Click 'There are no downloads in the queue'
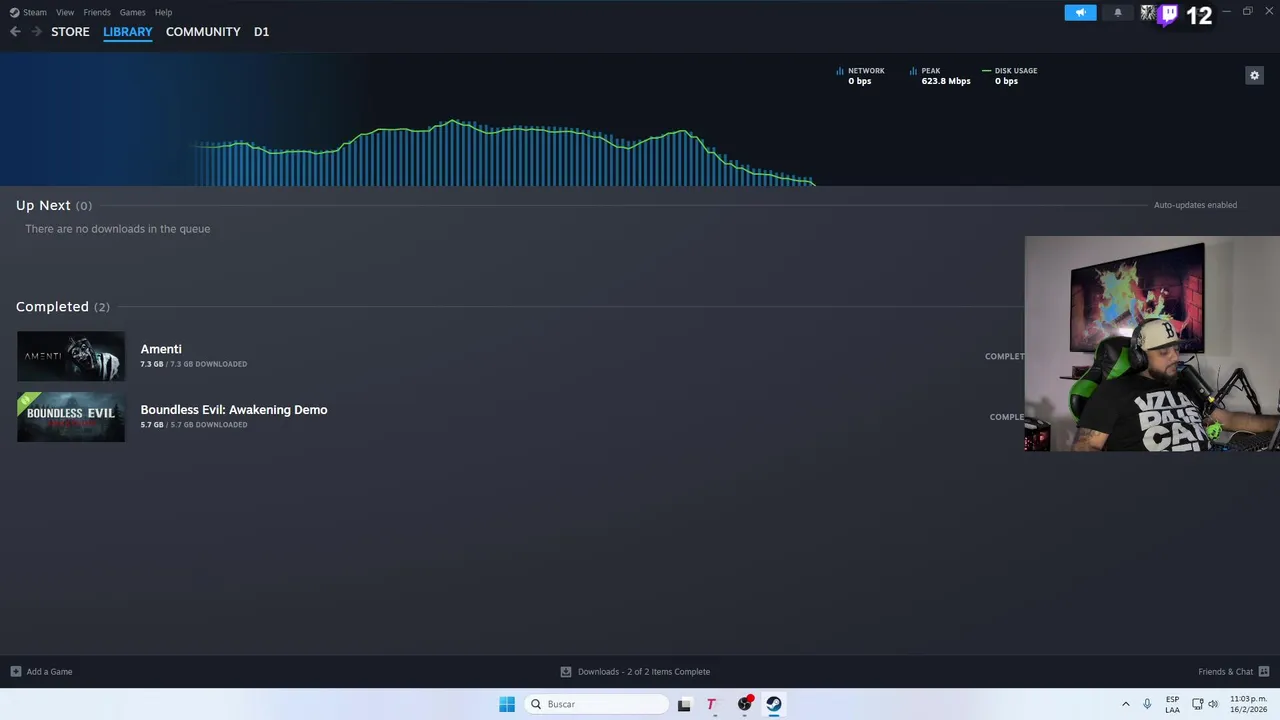 click(118, 229)
